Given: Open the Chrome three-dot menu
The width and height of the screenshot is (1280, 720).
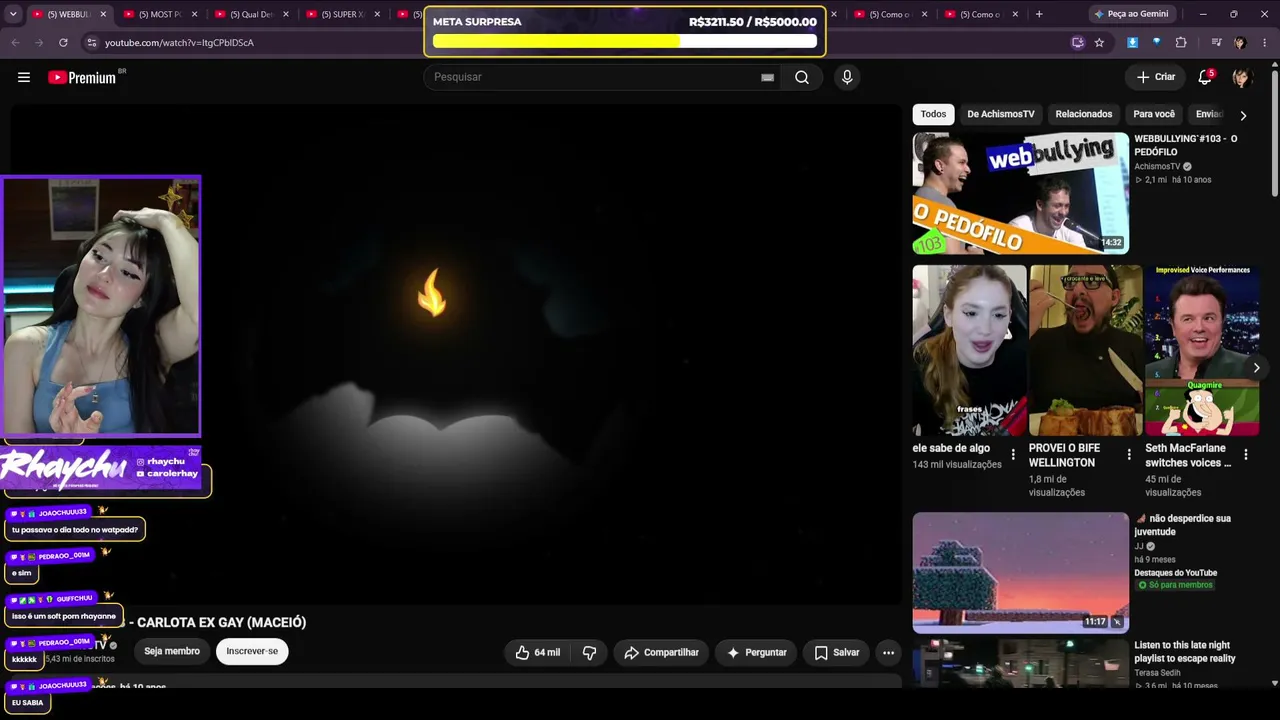Looking at the screenshot, I should [1264, 43].
